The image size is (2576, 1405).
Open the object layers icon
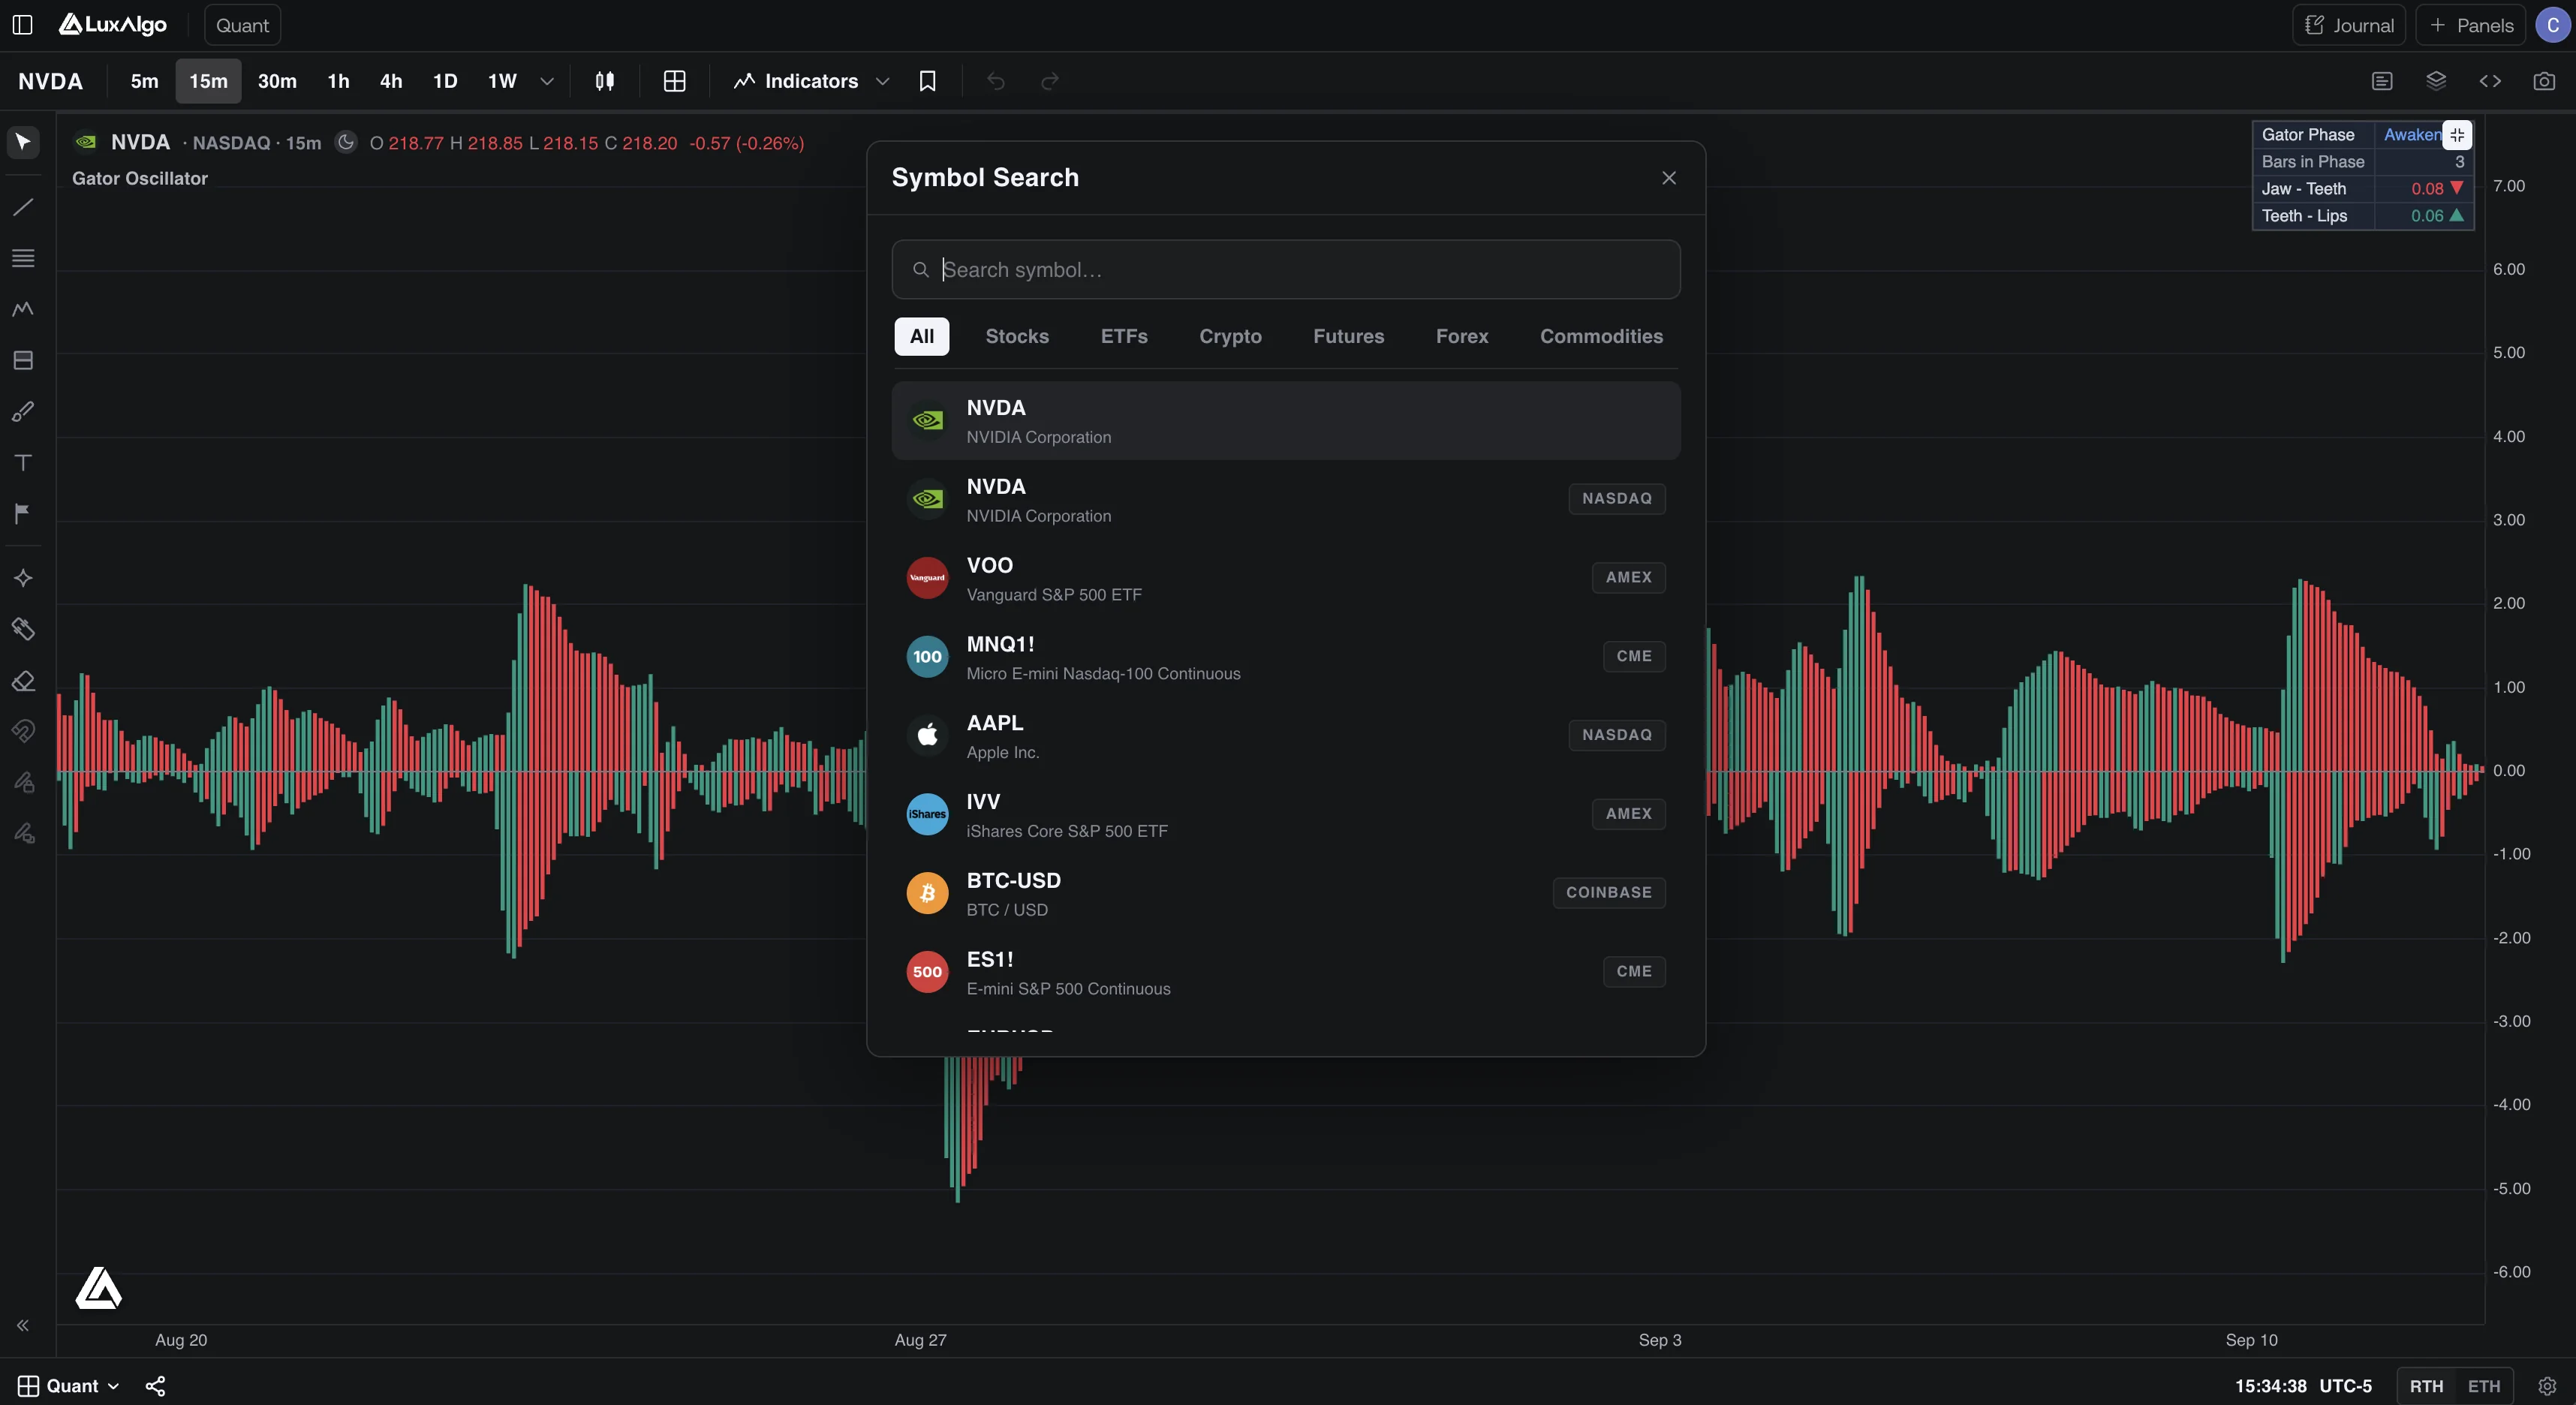point(2436,81)
